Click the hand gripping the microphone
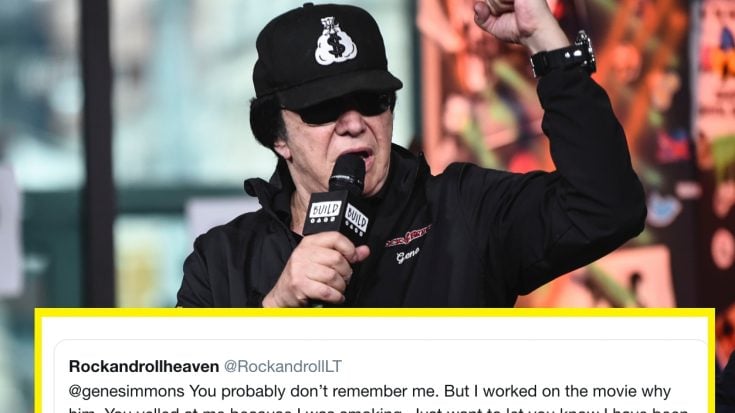The height and width of the screenshot is (413, 735). tap(315, 271)
